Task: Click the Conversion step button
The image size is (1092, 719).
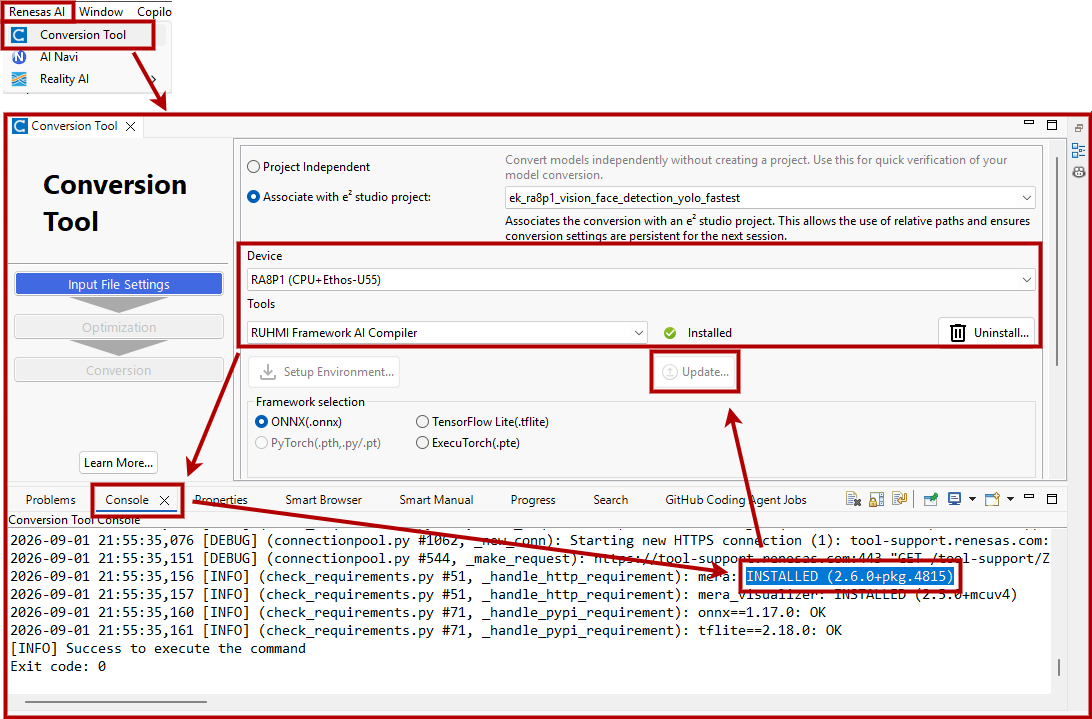Action: (x=118, y=370)
